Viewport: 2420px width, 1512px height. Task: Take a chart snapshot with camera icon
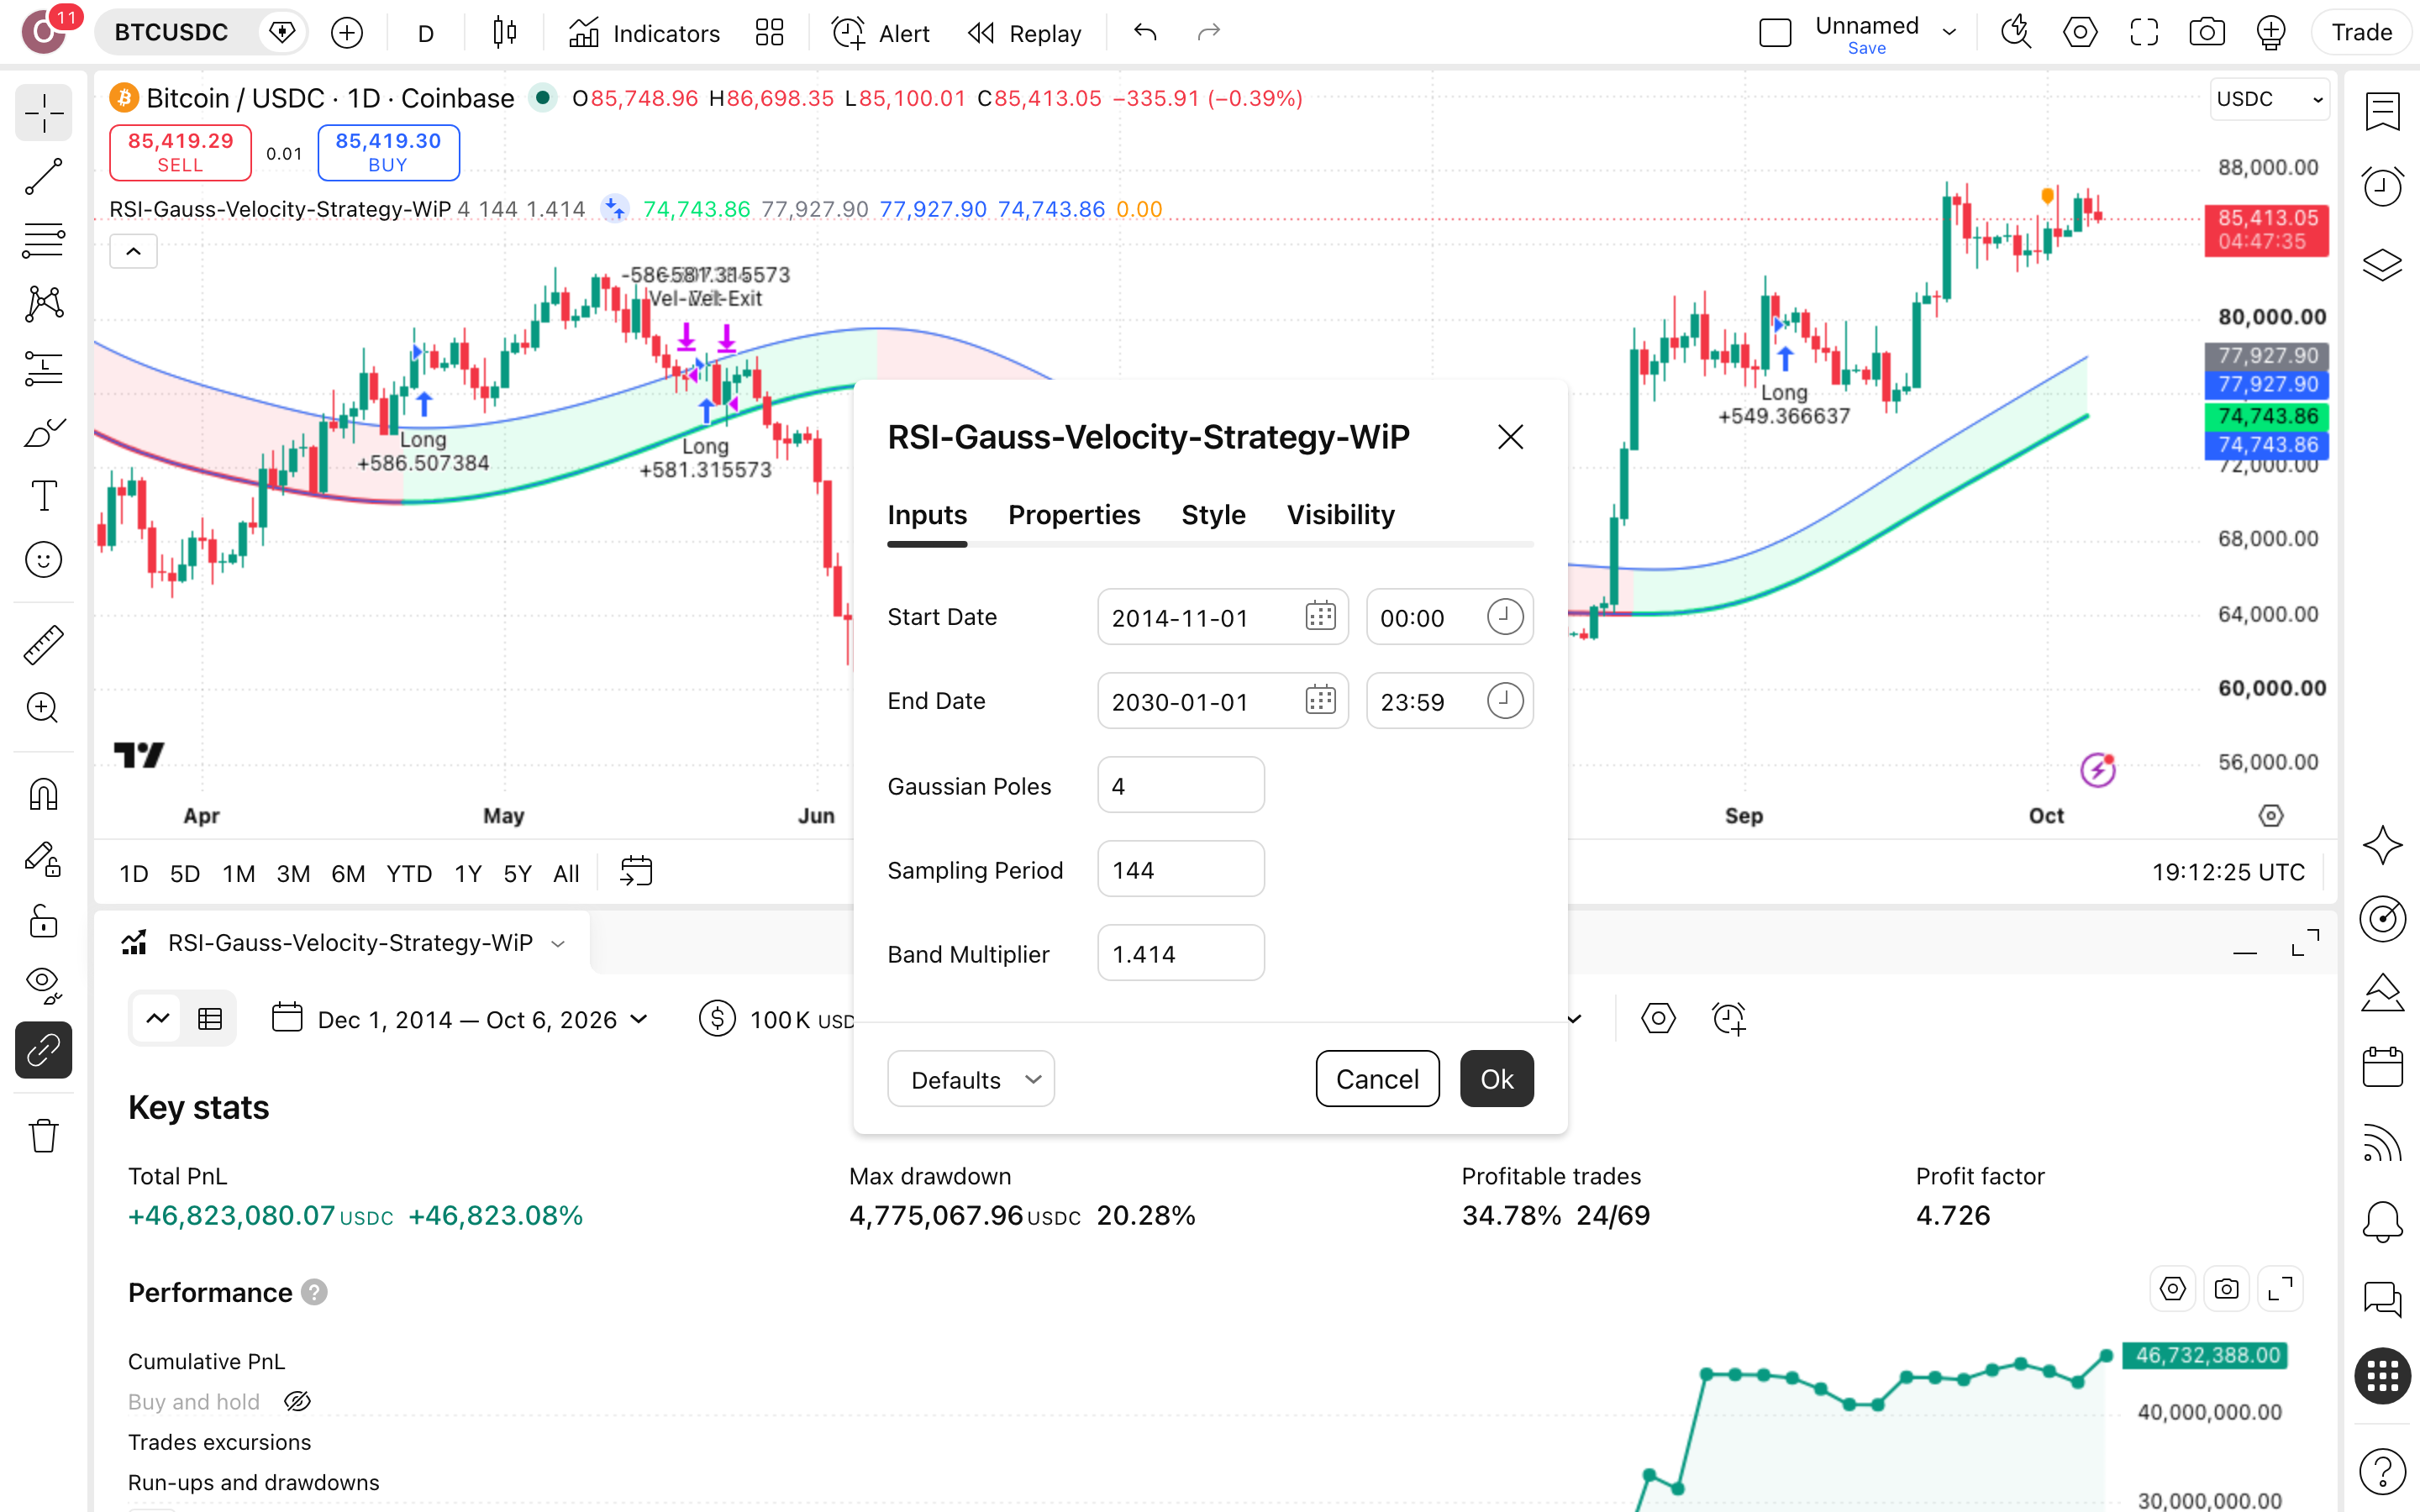pyautogui.click(x=2207, y=33)
